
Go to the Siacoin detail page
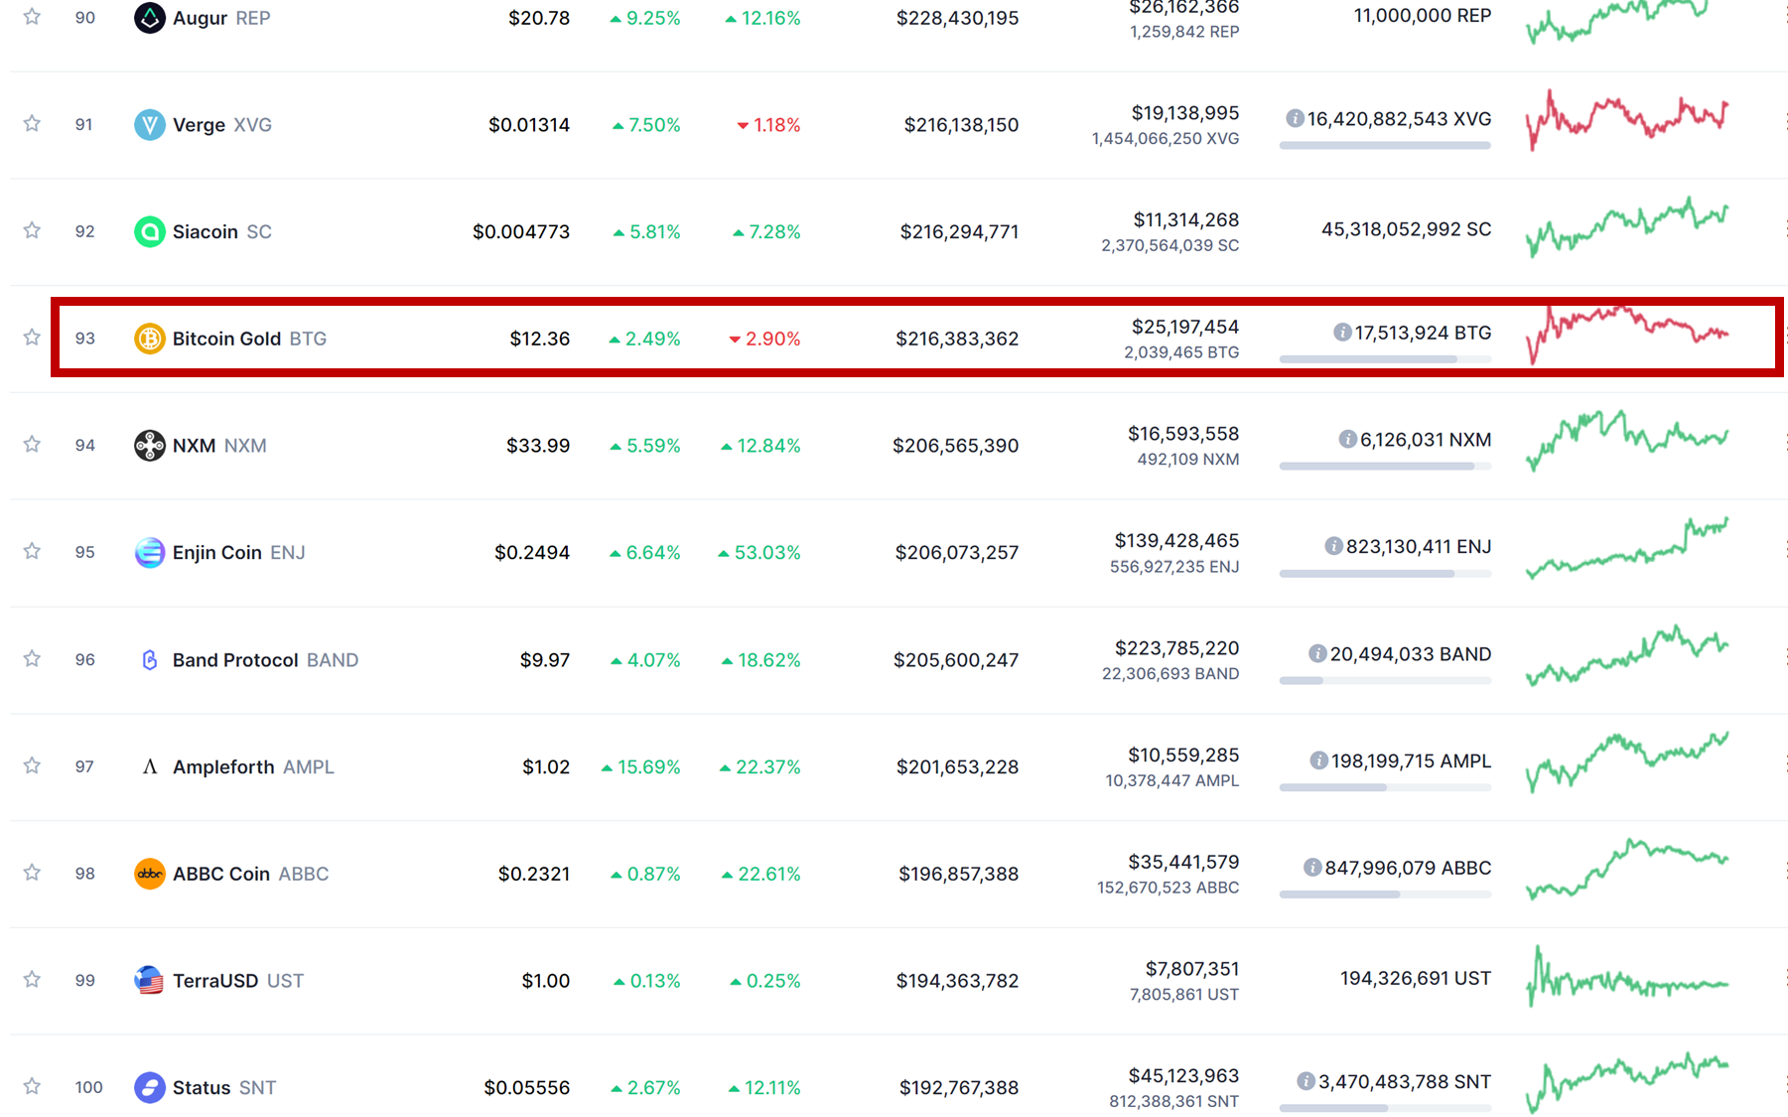click(x=205, y=232)
